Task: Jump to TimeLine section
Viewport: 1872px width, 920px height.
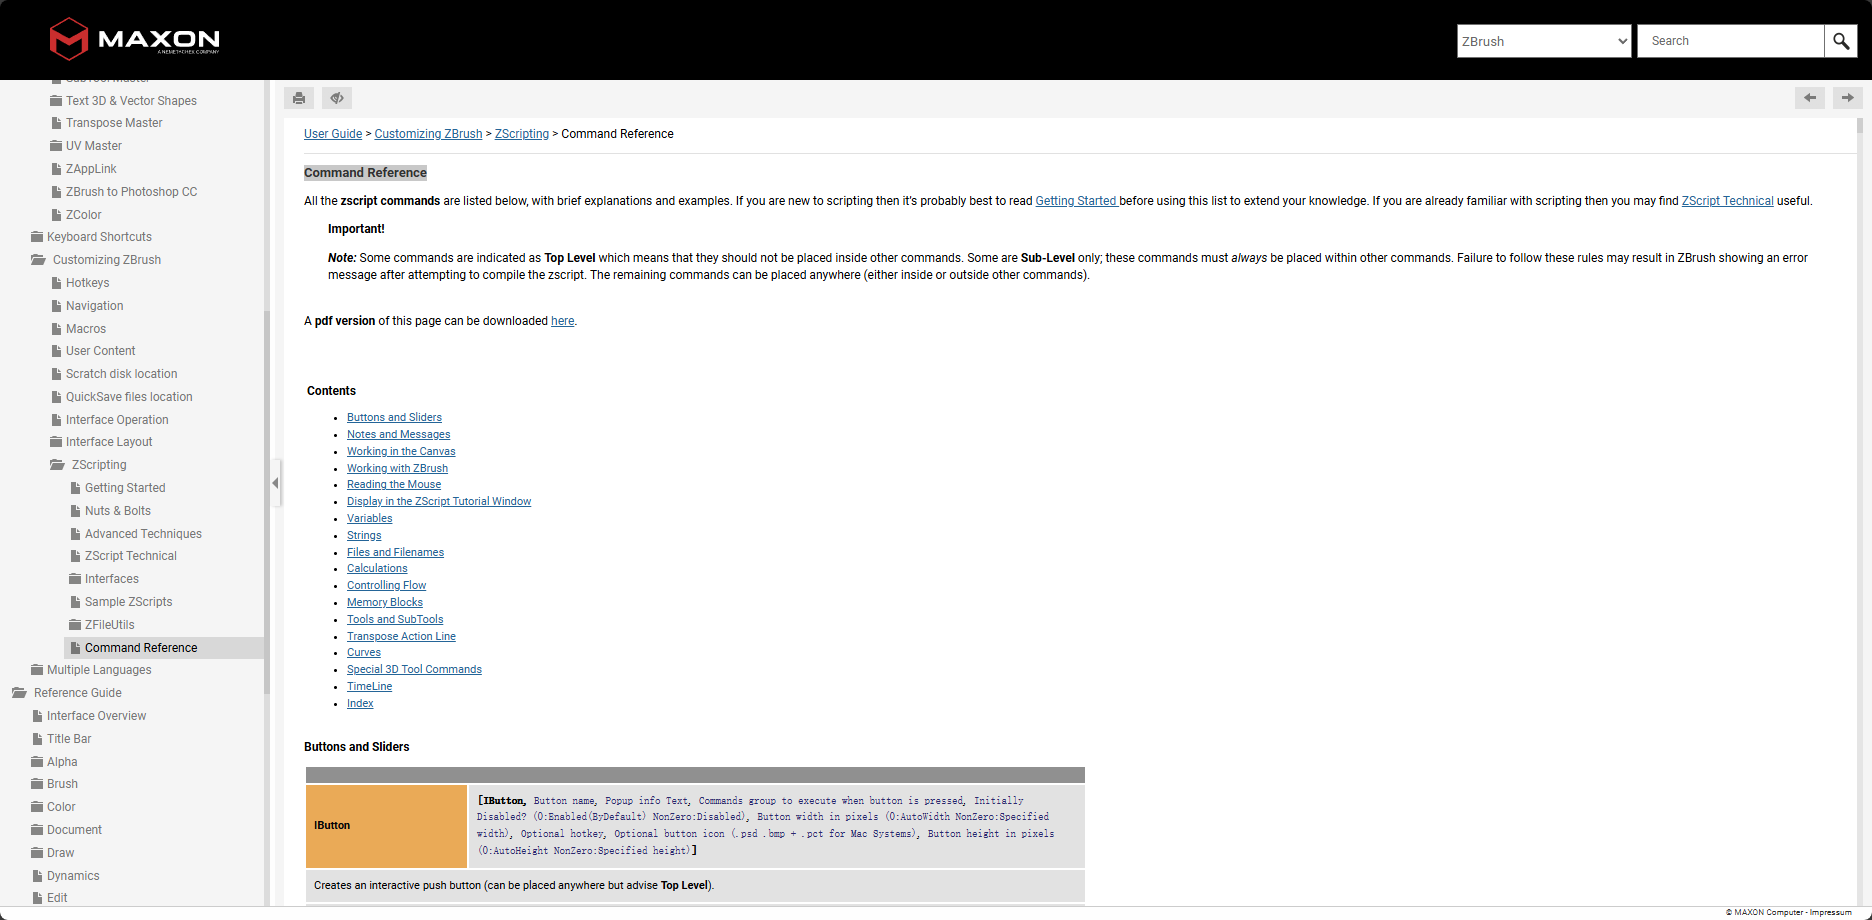Action: pyautogui.click(x=369, y=687)
